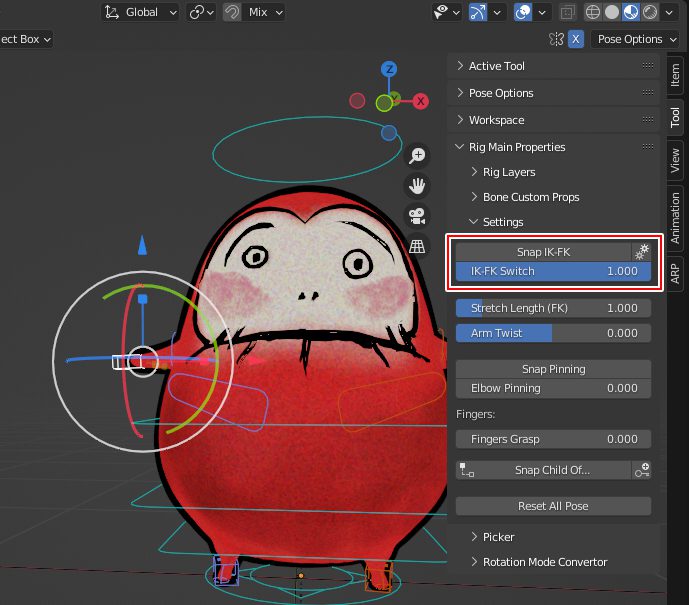The width and height of the screenshot is (689, 605).
Task: Open the Pose Options dropdown
Action: [x=631, y=39]
